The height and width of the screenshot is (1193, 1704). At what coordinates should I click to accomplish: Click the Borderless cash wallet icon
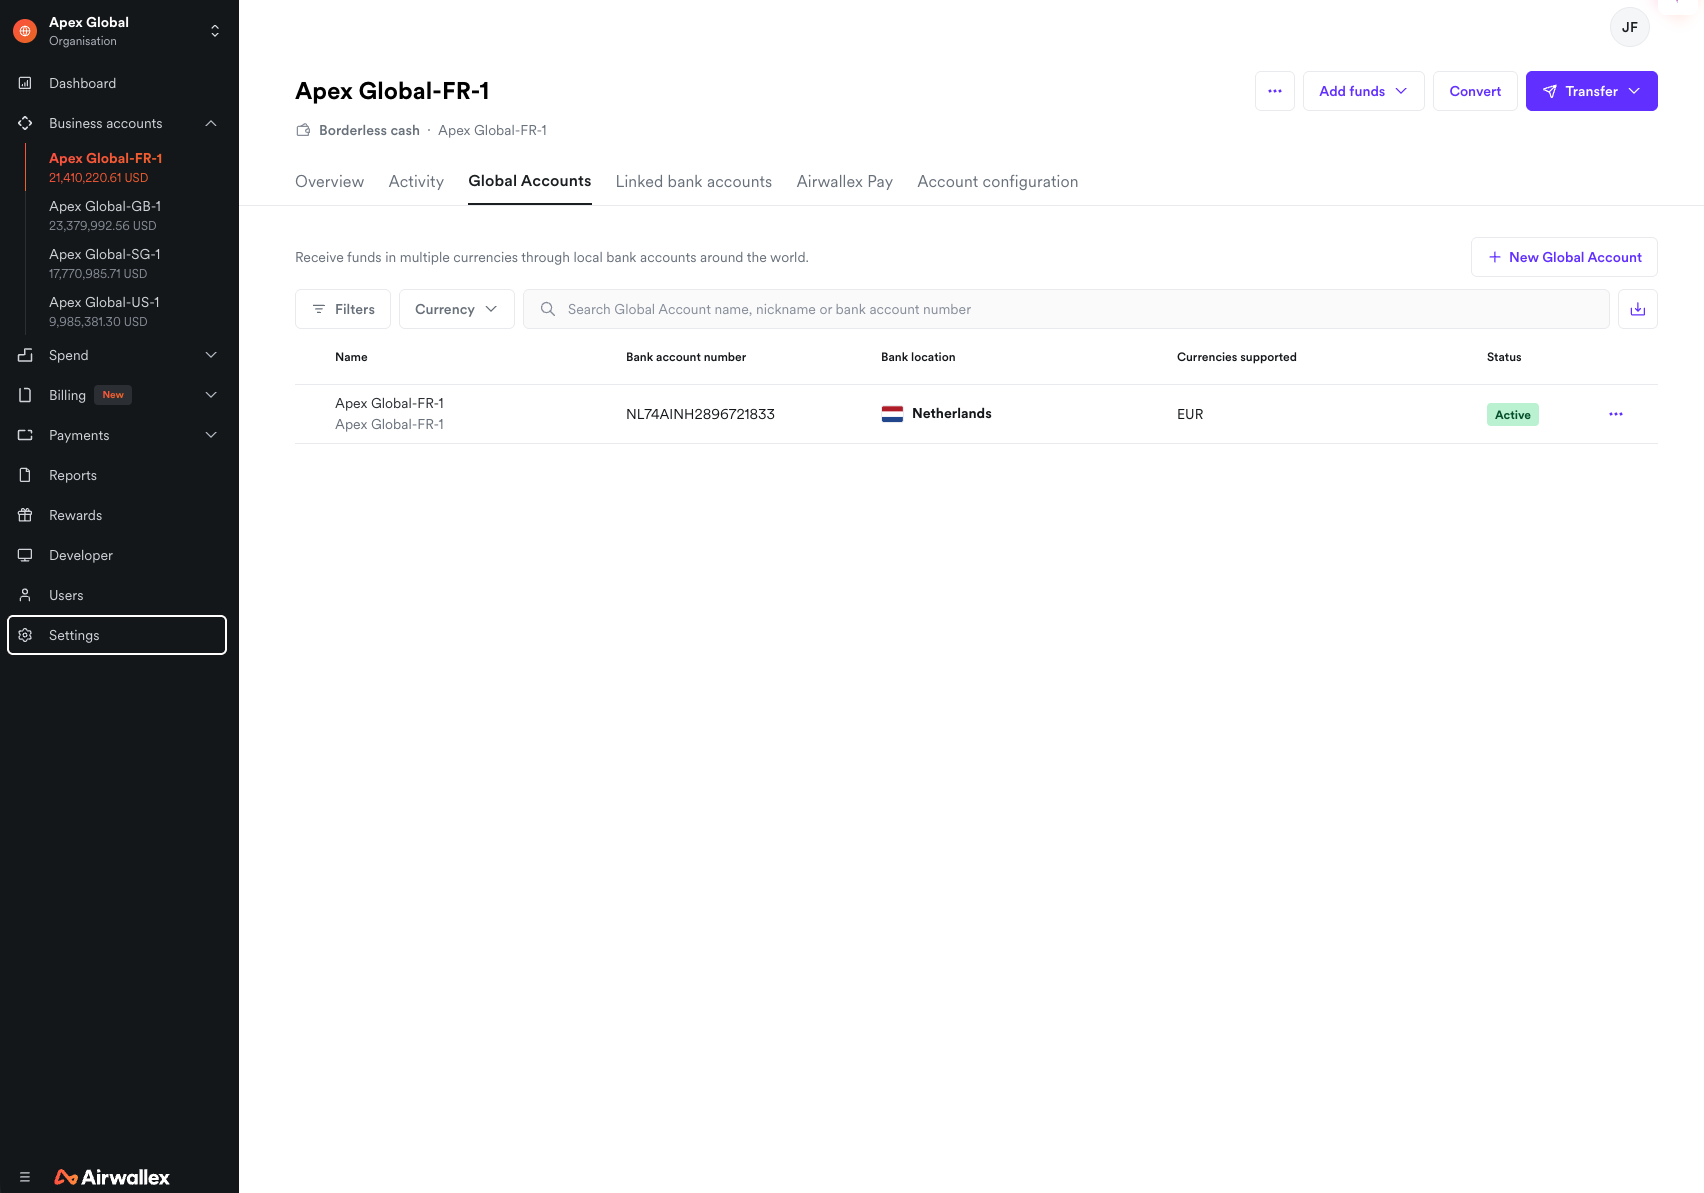[303, 130]
